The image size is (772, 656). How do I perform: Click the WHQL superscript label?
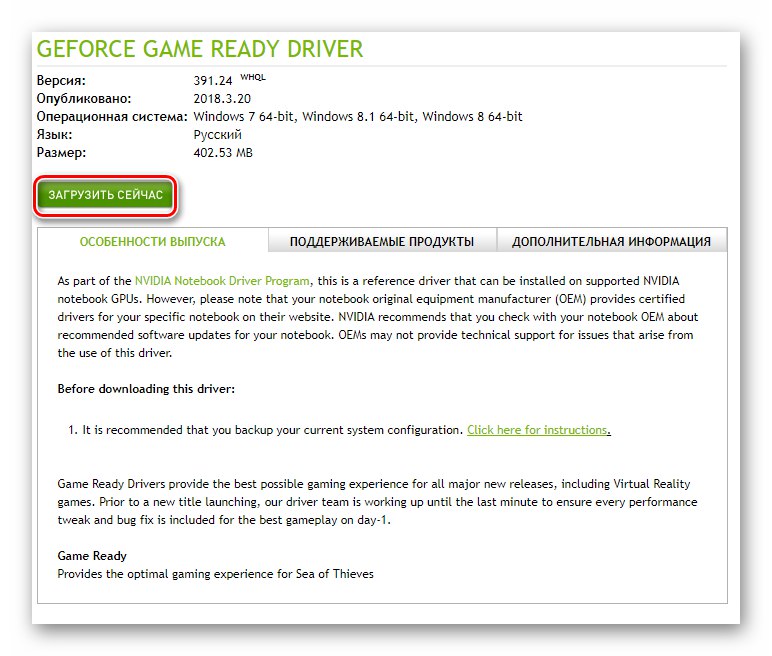tap(253, 77)
